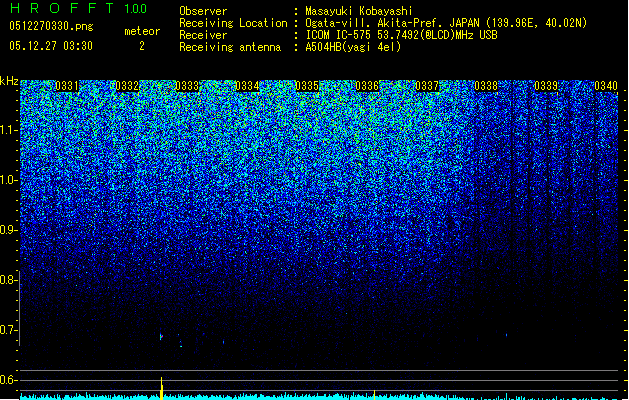629x400 pixels.
Task: Click the 1.1 kHz axis label
Action: coord(8,130)
